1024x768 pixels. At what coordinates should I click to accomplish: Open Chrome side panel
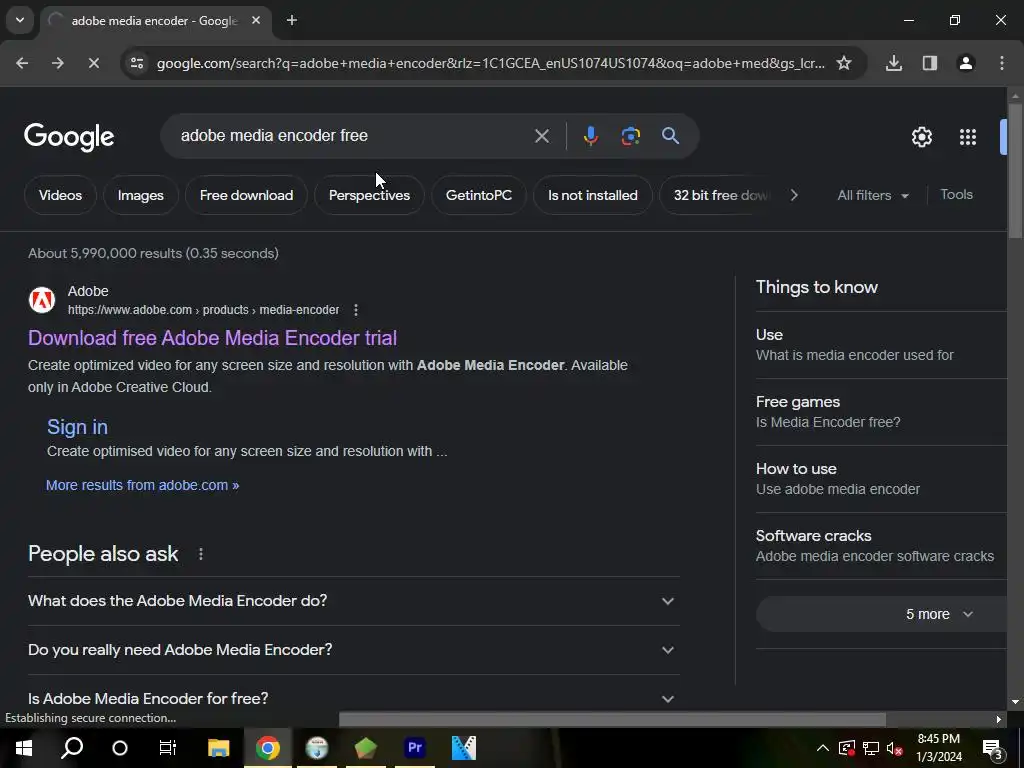[x=929, y=63]
